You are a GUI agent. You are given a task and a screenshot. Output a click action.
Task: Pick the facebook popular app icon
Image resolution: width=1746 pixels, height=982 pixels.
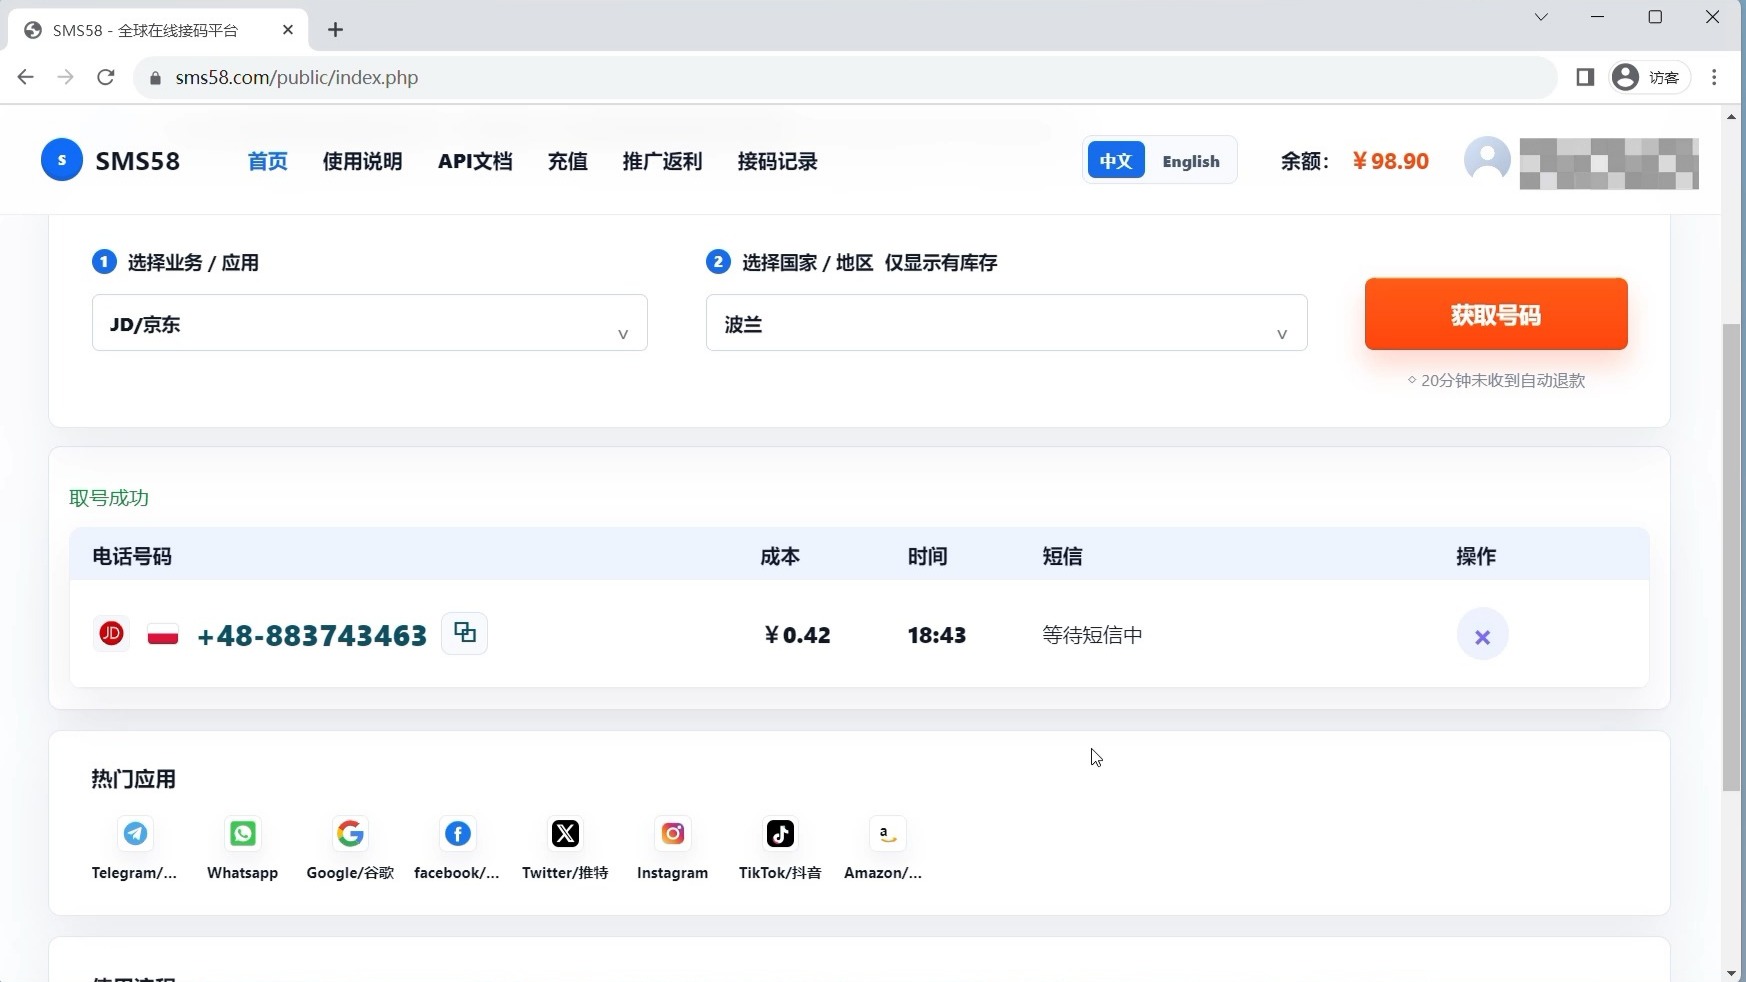pyautogui.click(x=457, y=833)
